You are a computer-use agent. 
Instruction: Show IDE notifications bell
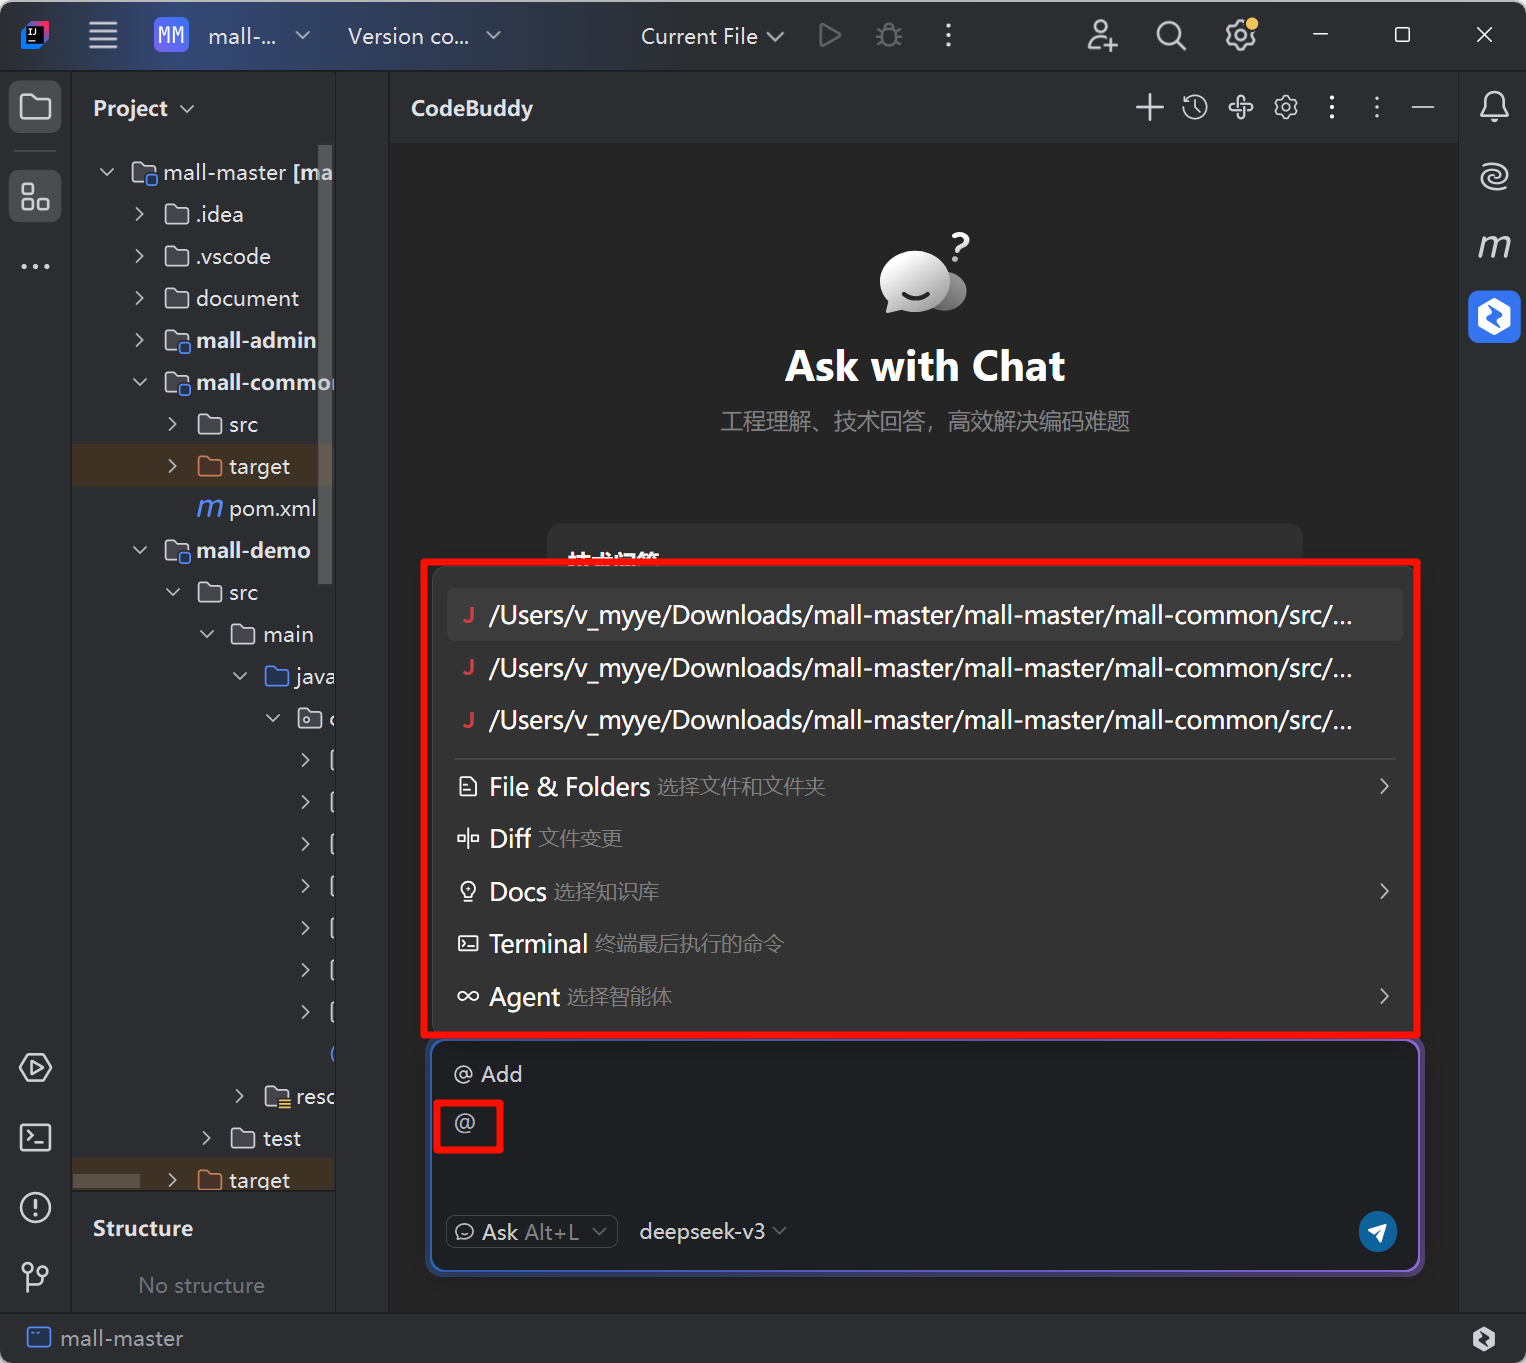coord(1494,107)
